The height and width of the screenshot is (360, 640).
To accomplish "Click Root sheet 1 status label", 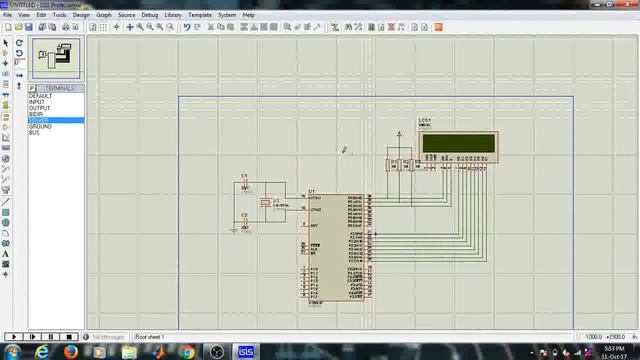I will click(150, 337).
